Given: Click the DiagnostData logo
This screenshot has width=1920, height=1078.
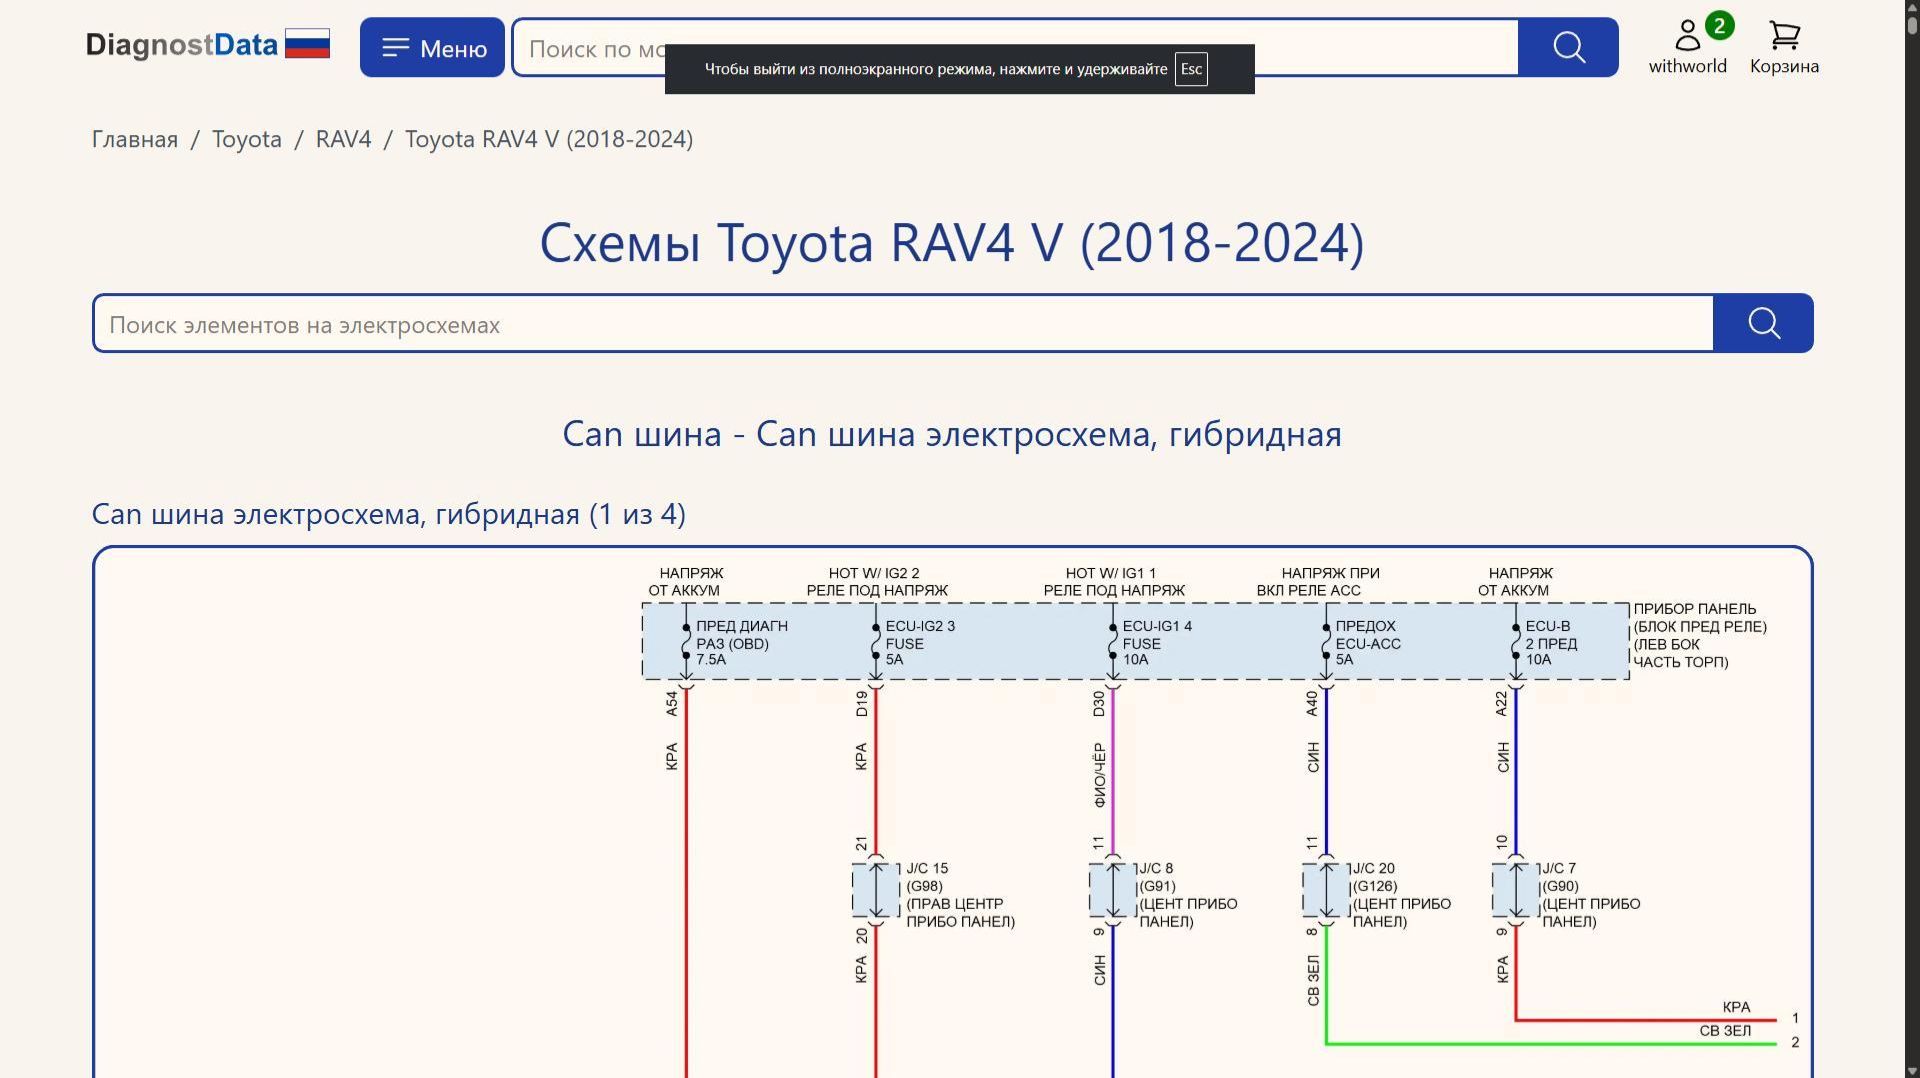Looking at the screenshot, I should [182, 44].
